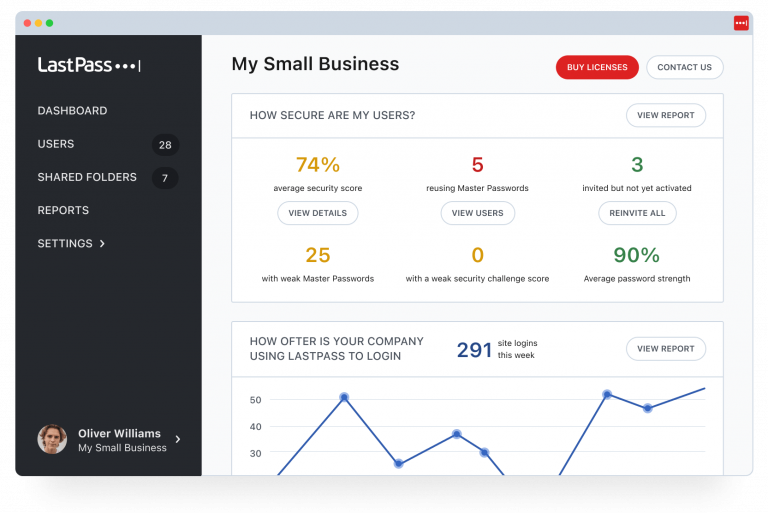768x513 pixels.
Task: Click the Contact Us button
Action: point(684,67)
